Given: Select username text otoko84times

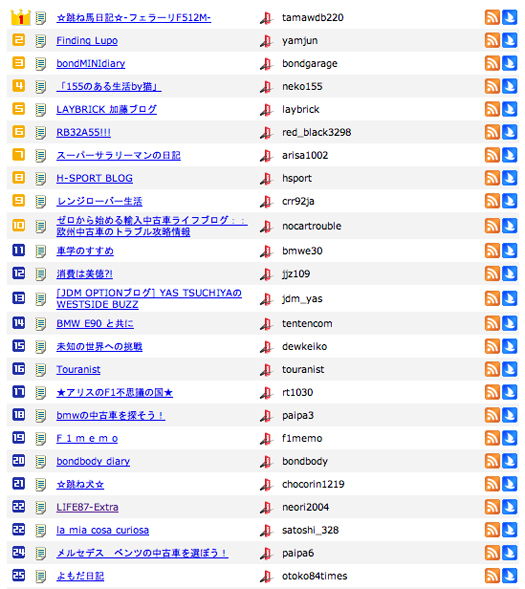Looking at the screenshot, I should [x=315, y=576].
